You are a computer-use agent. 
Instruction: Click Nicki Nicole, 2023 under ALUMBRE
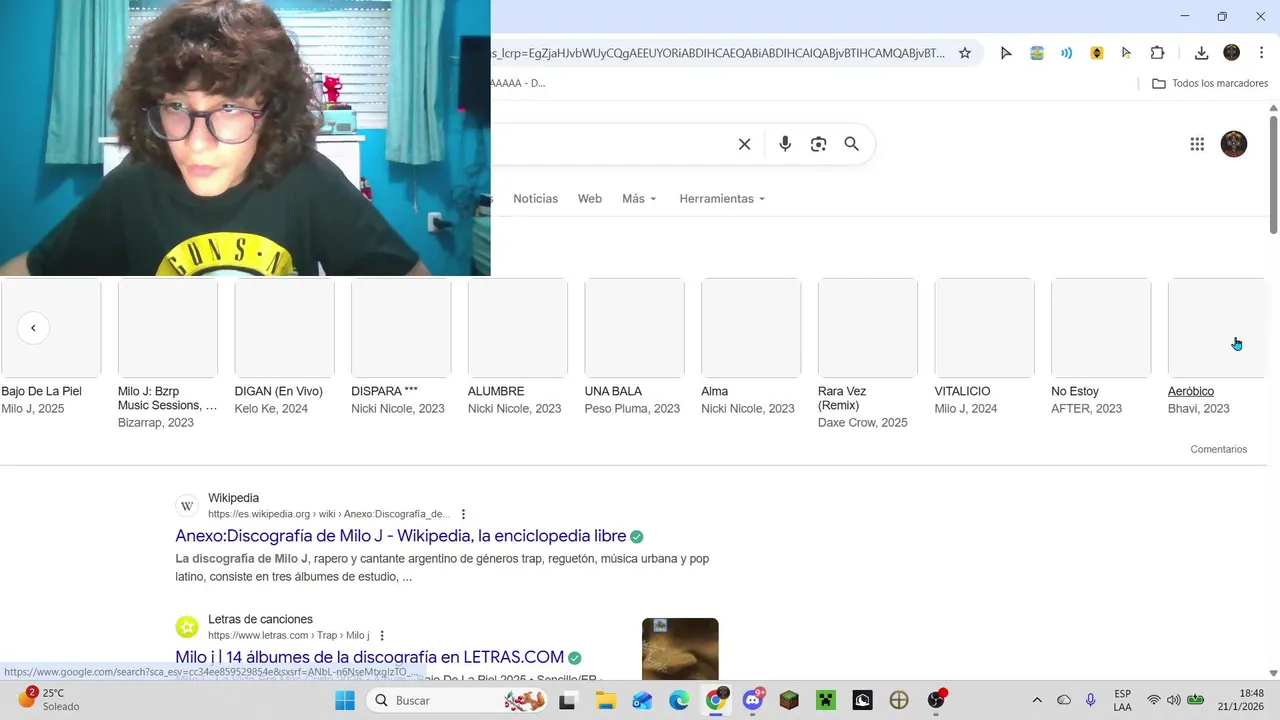[514, 409]
